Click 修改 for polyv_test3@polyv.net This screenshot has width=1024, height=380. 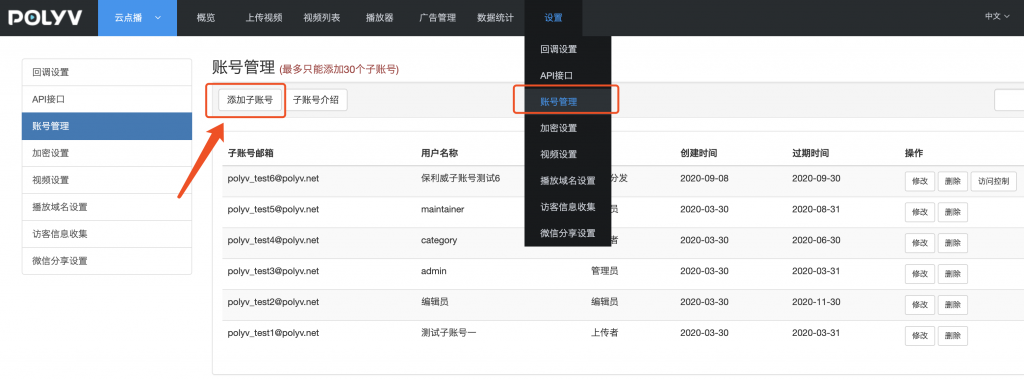pos(920,274)
